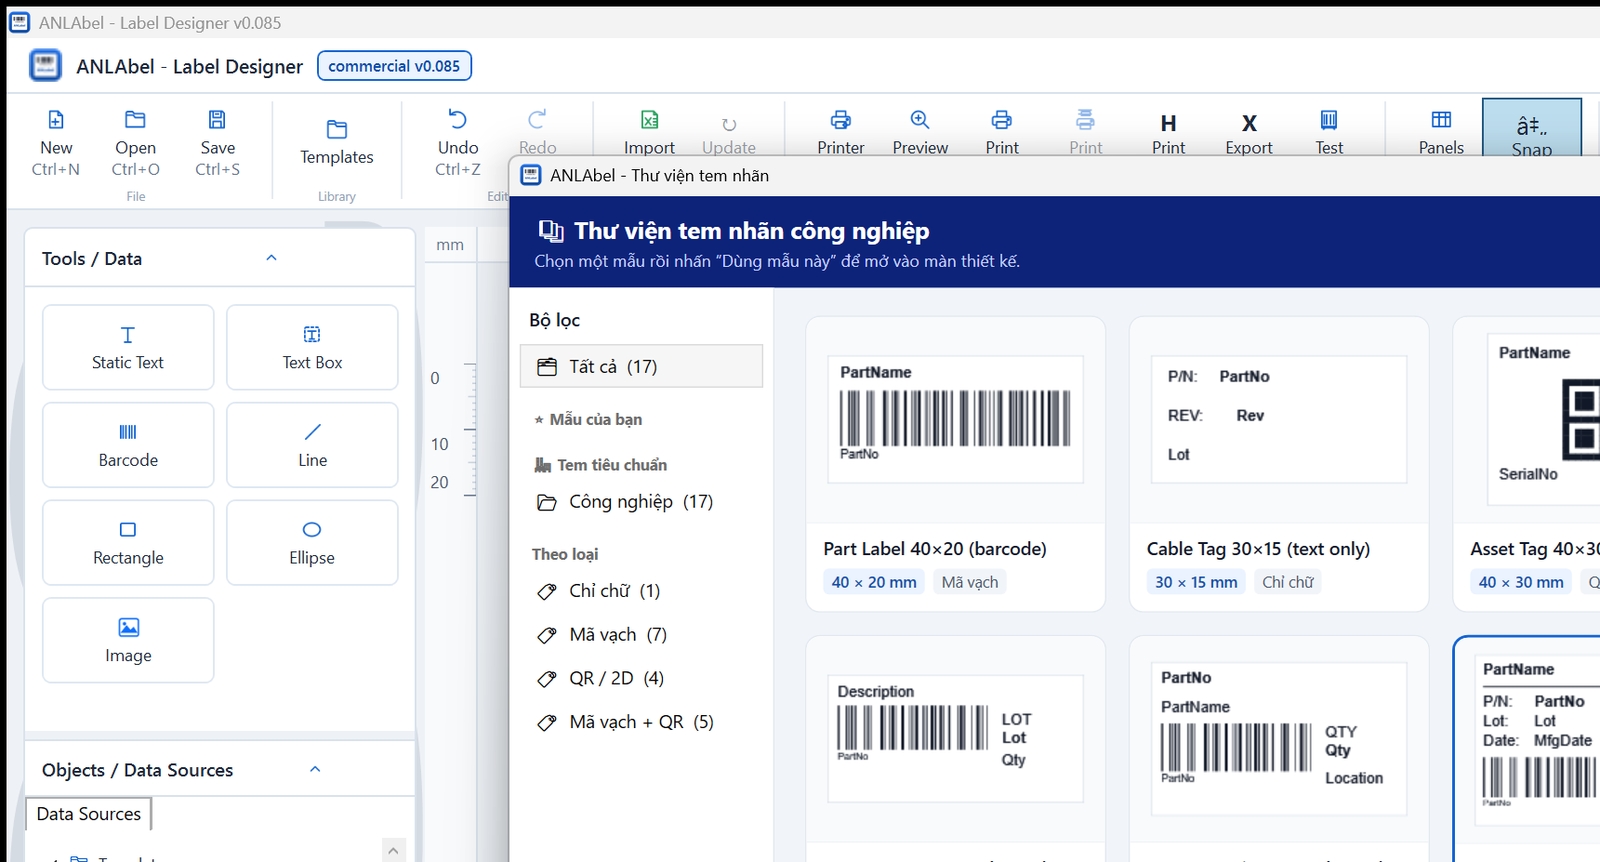
Task: Click the Tem tiêu chuẩn section heading
Action: (x=600, y=465)
